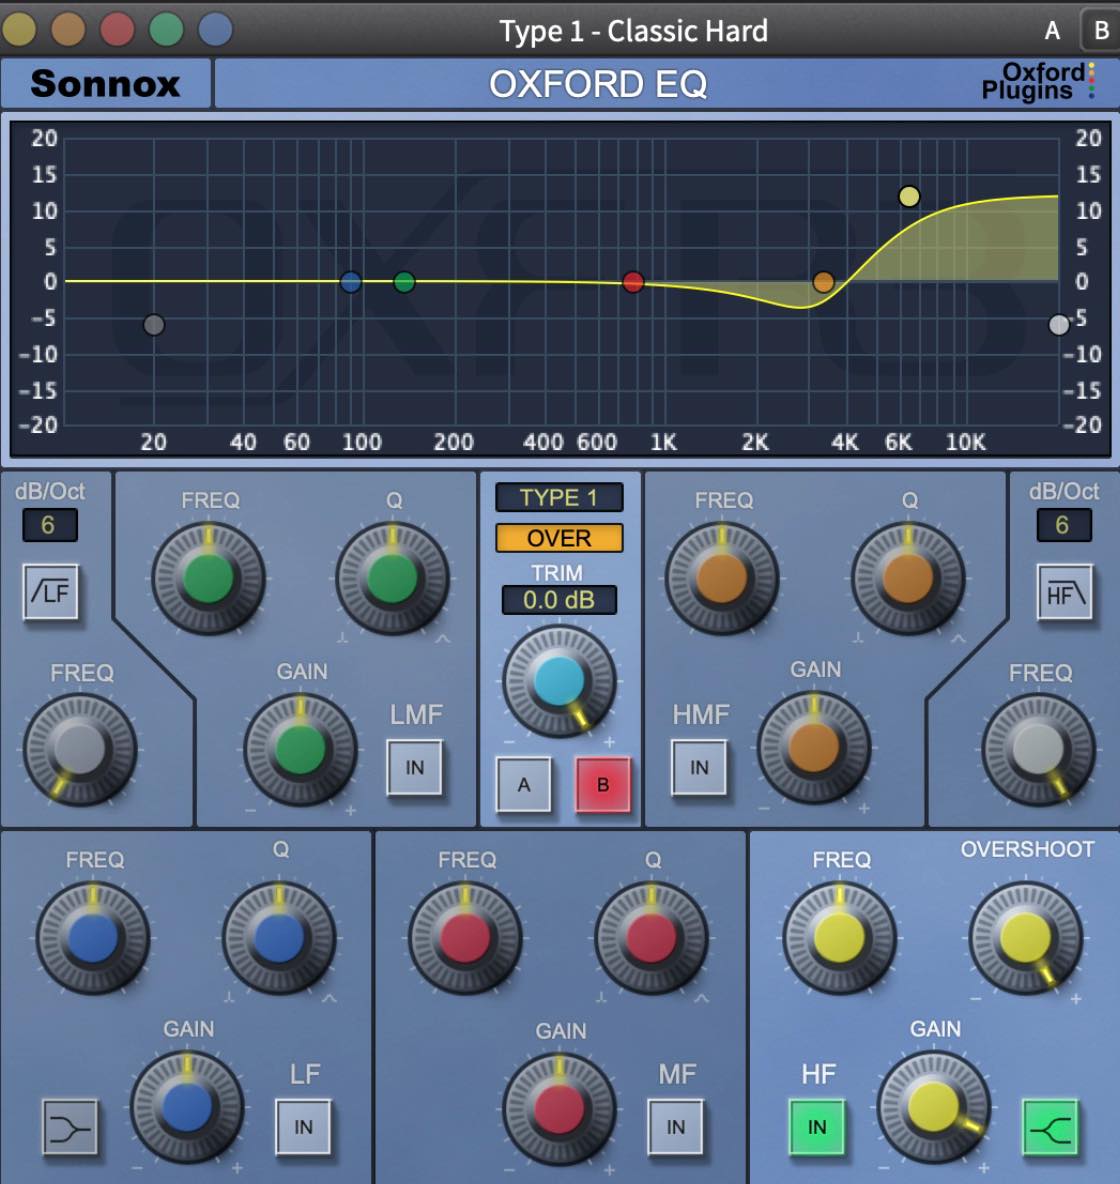
Task: Click the cyan TRIM knob
Action: tap(559, 681)
